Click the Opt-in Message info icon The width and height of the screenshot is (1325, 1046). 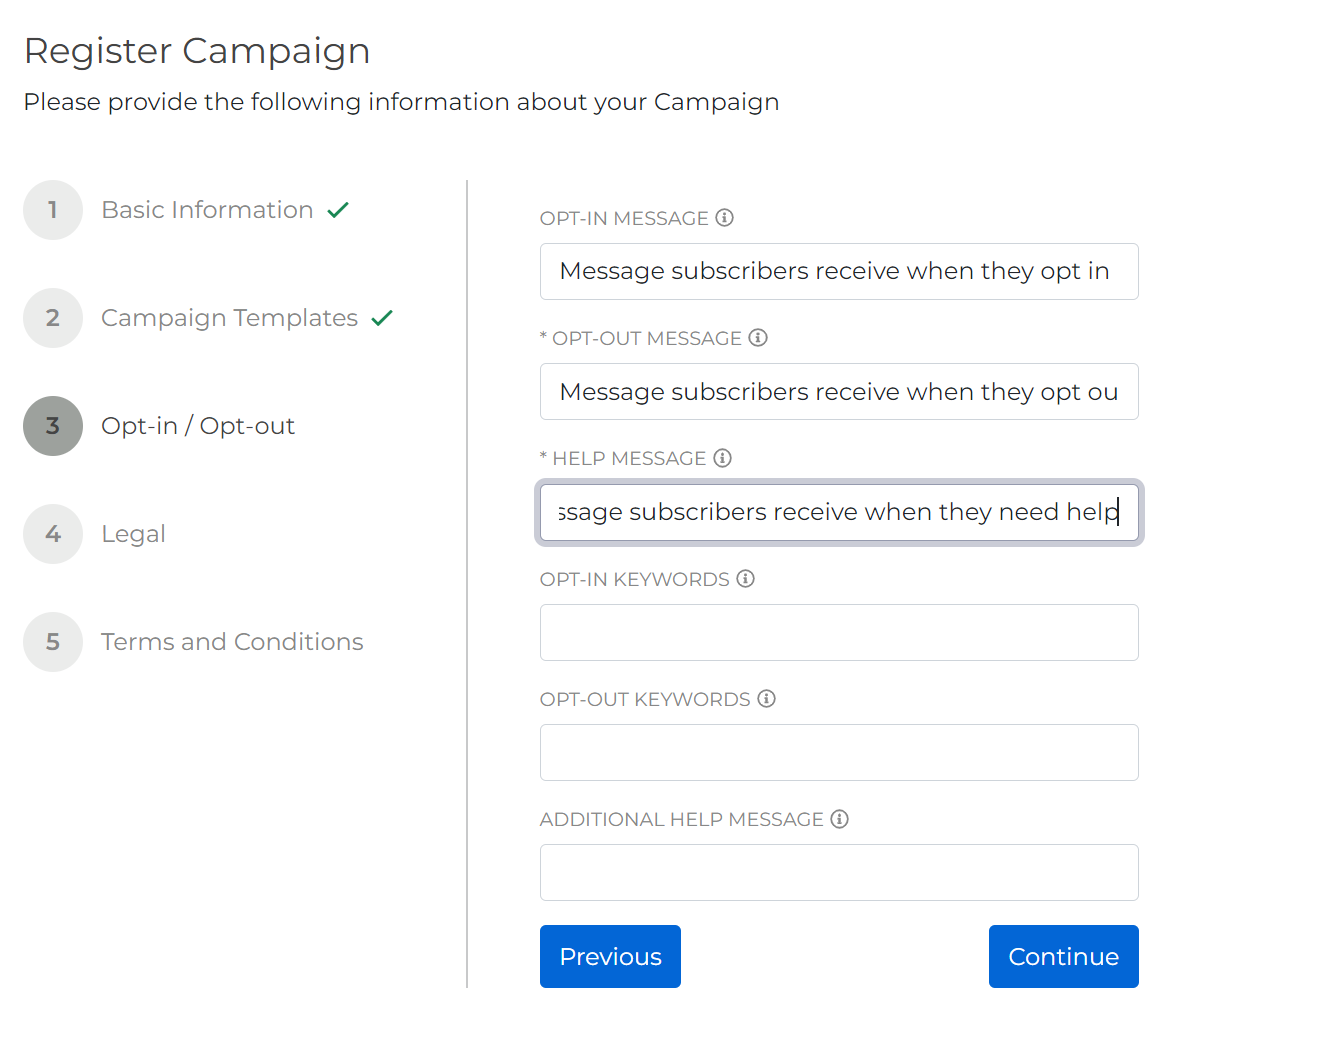[725, 218]
